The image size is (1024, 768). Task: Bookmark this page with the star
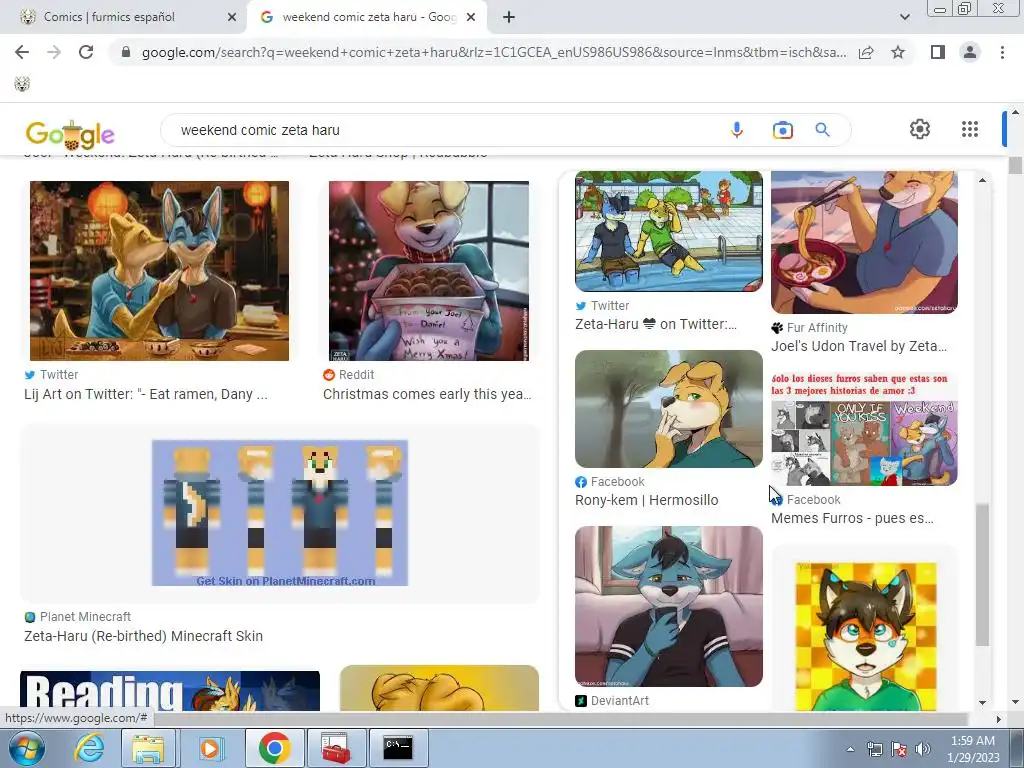click(x=898, y=52)
